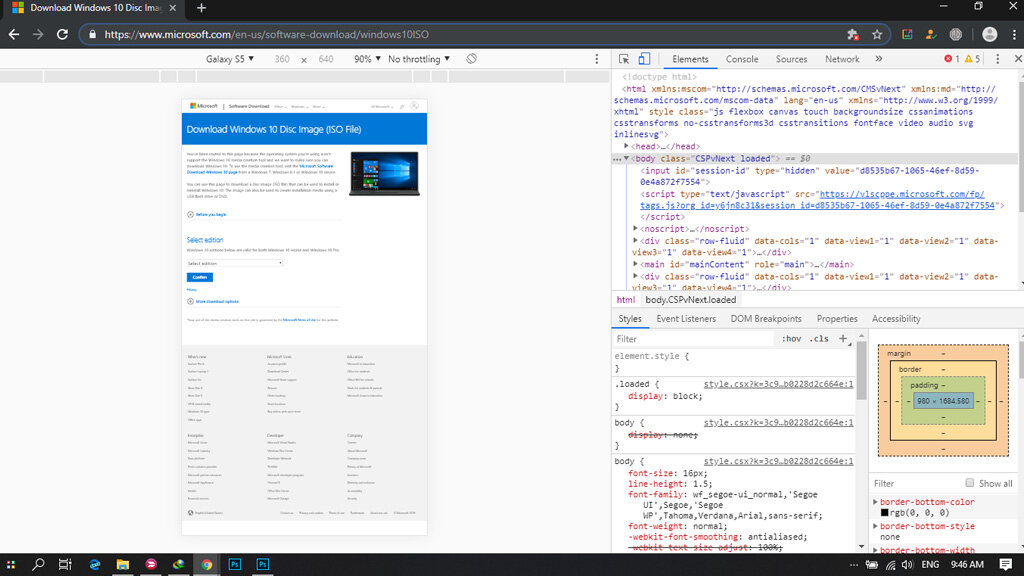The width and height of the screenshot is (1024, 576).
Task: Select the body.CSPvNext.loaded breadcrumb item
Action: [690, 300]
